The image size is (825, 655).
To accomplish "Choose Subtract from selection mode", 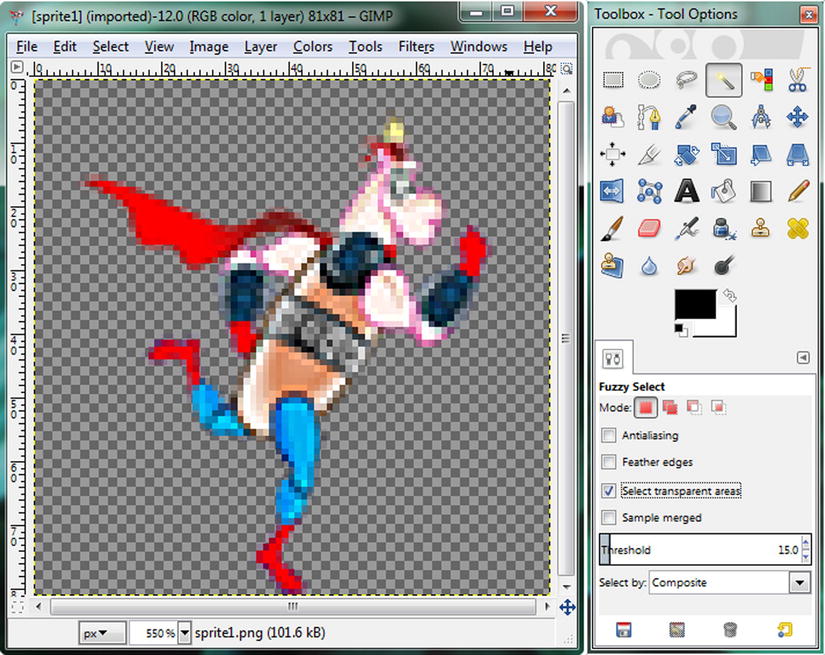I will tap(694, 407).
